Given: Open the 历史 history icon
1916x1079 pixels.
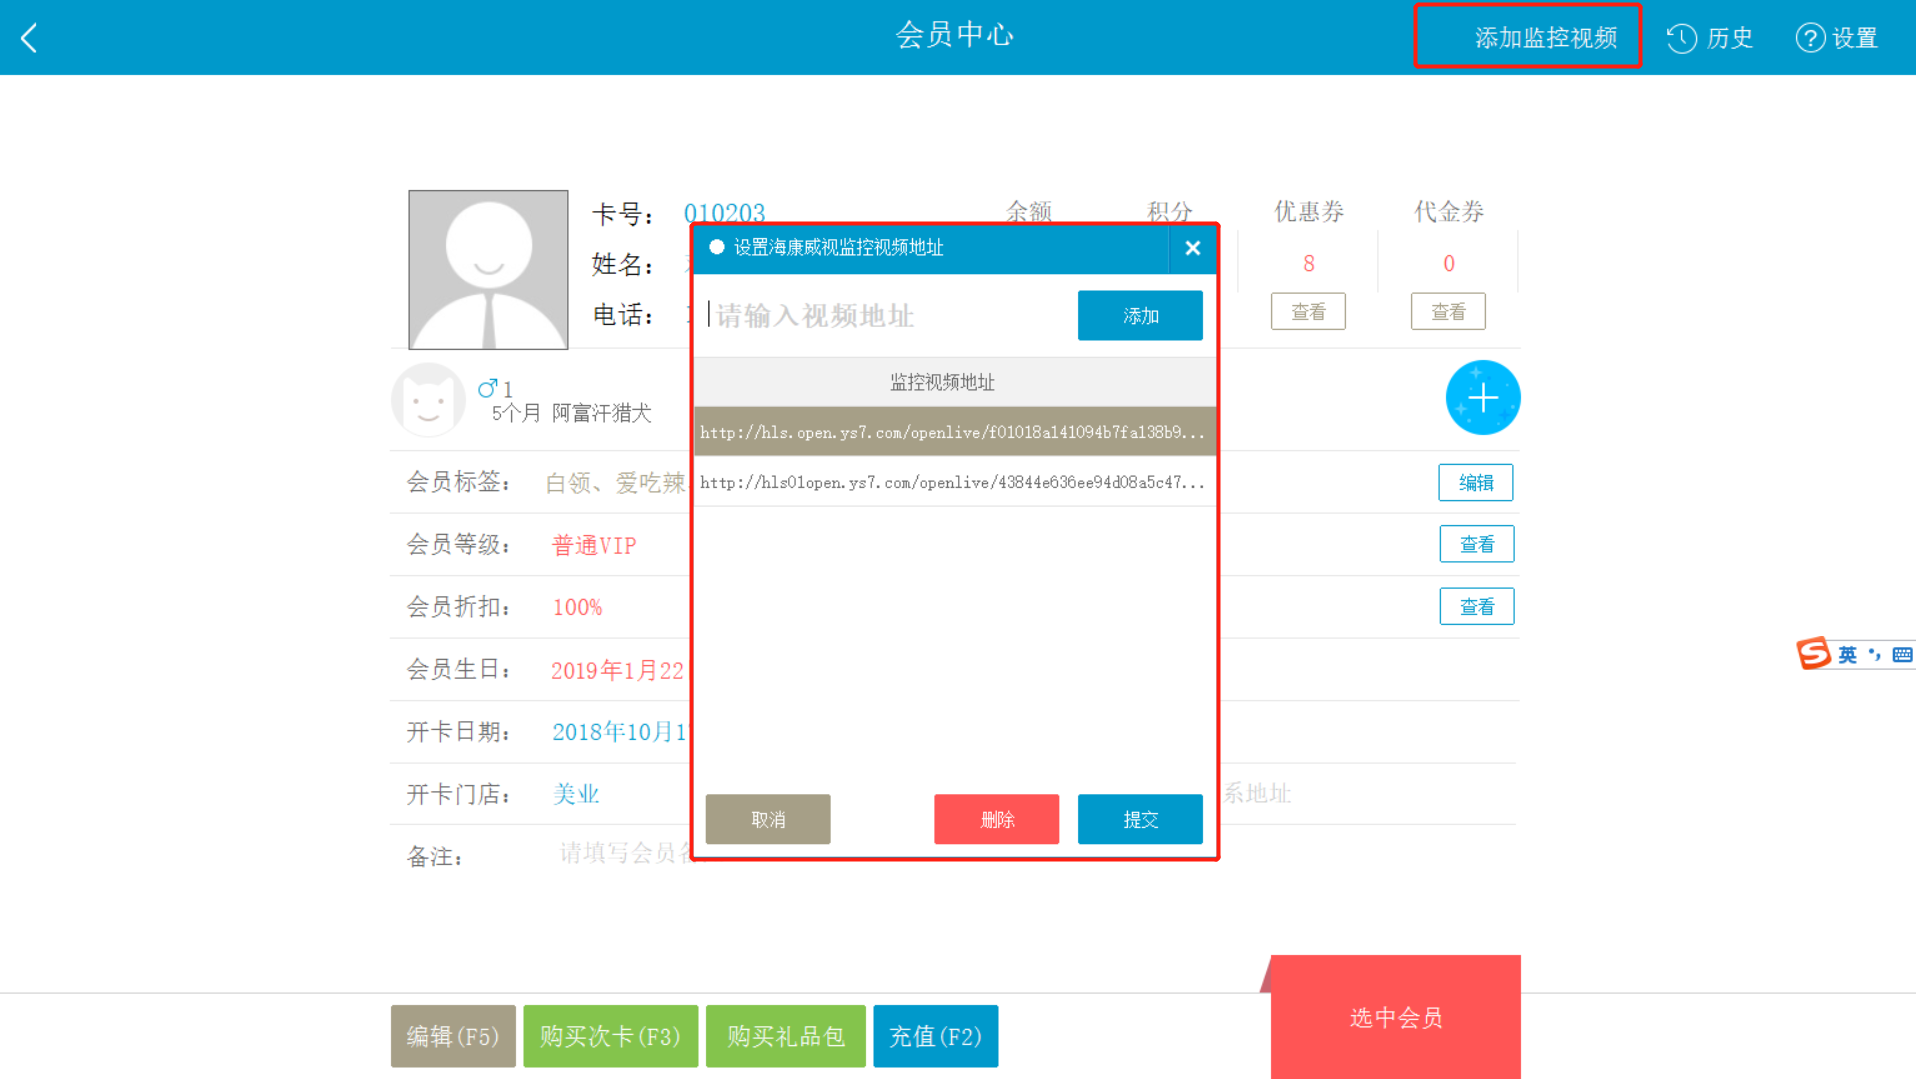Looking at the screenshot, I should click(1681, 38).
